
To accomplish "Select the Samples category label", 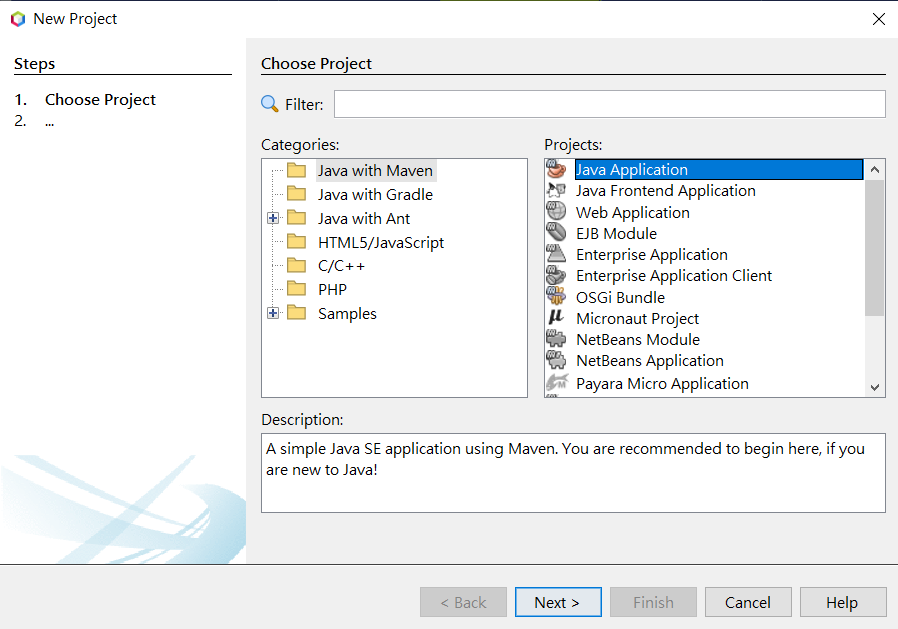I will pos(347,314).
